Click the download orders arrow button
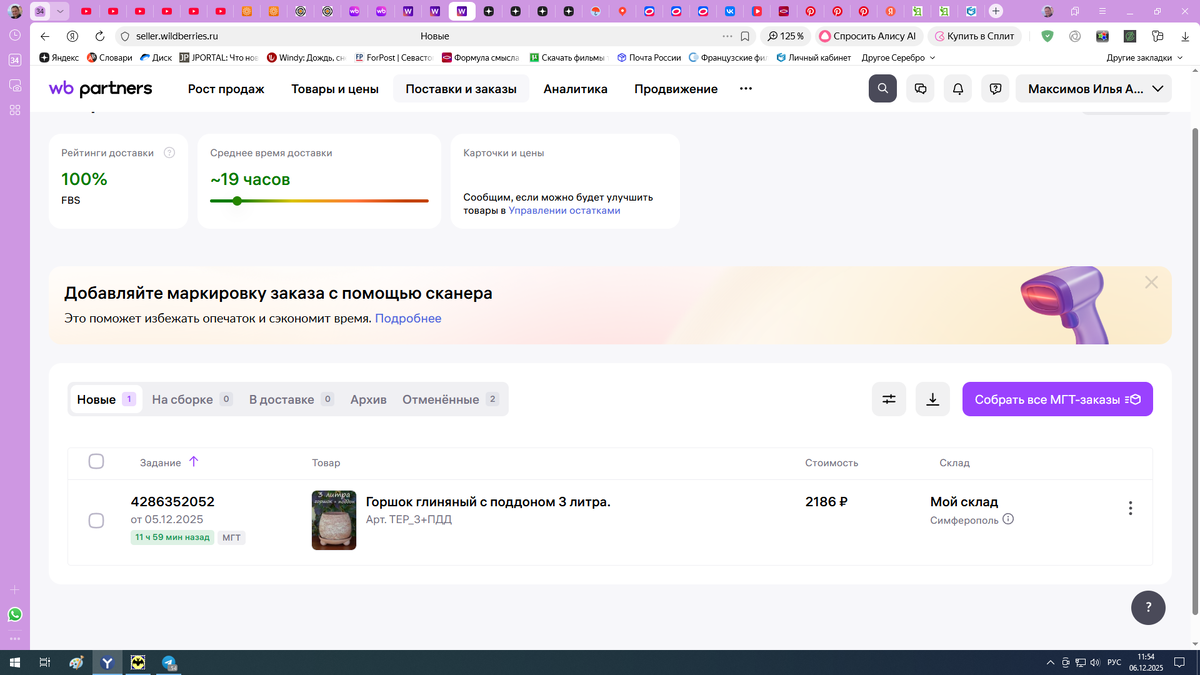The image size is (1200, 675). tap(932, 399)
